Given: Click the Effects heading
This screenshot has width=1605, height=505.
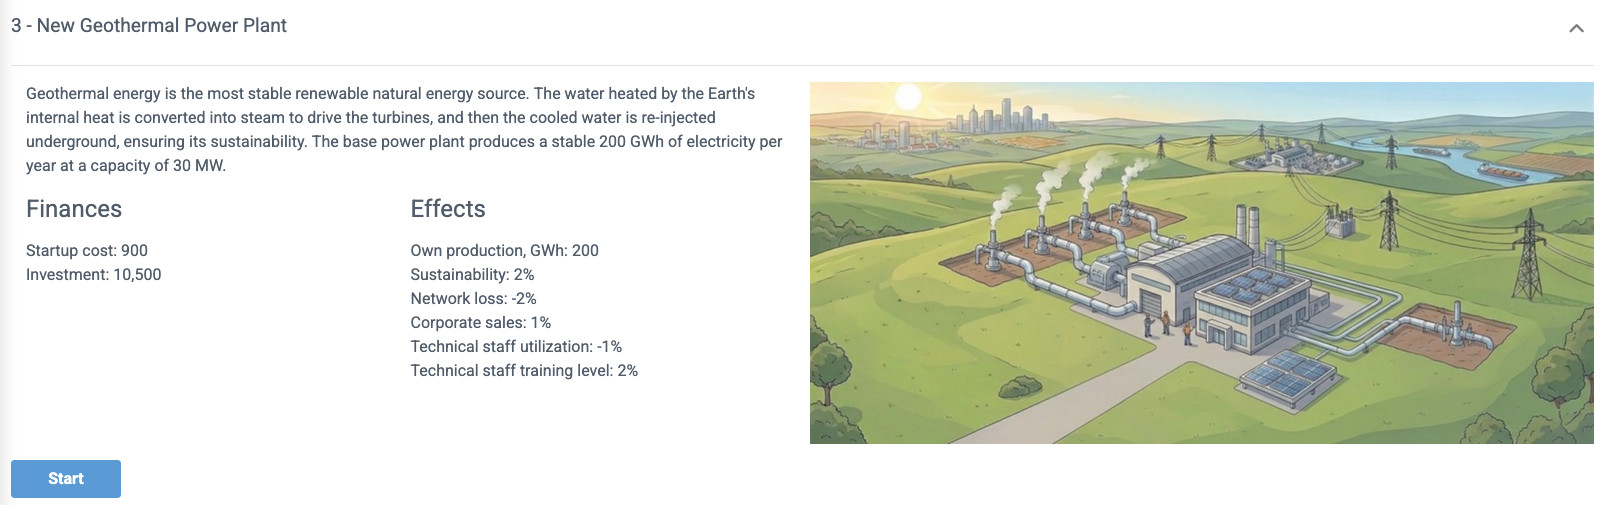Looking at the screenshot, I should click(448, 209).
